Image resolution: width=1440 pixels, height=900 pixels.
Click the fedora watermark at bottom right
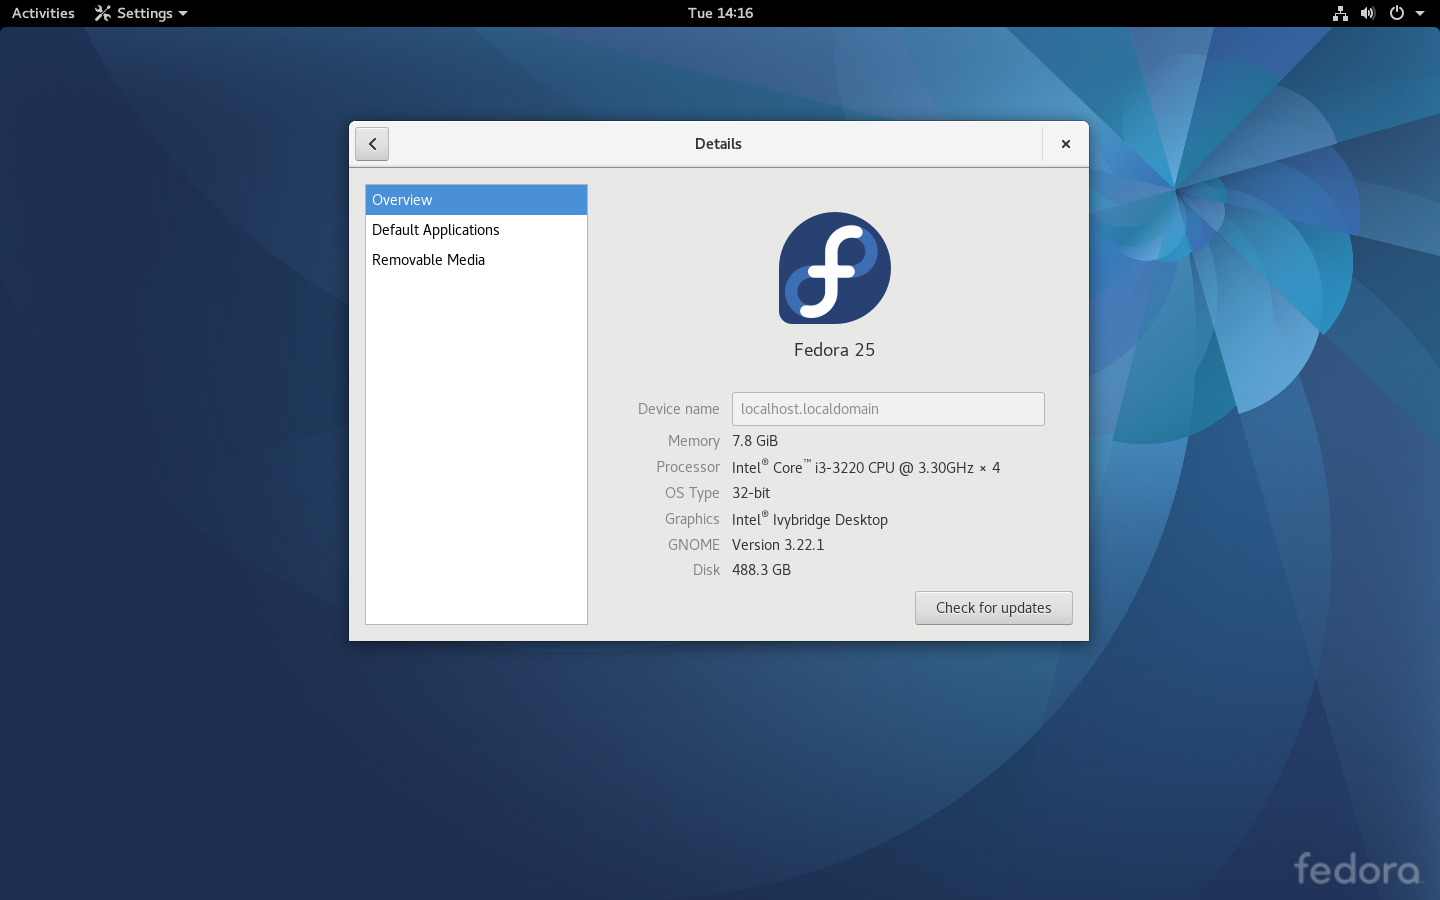(1356, 868)
